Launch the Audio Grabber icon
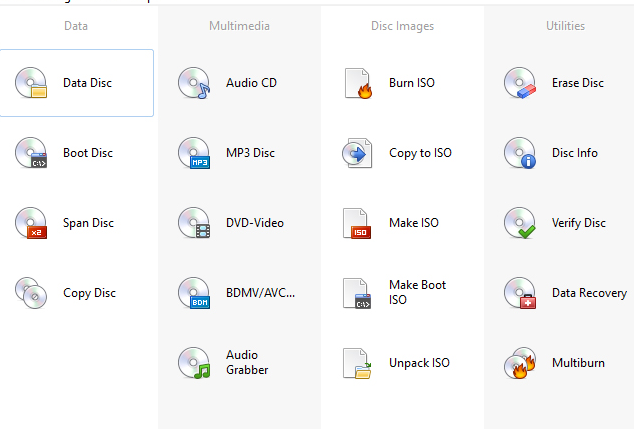The width and height of the screenshot is (634, 429). (194, 363)
